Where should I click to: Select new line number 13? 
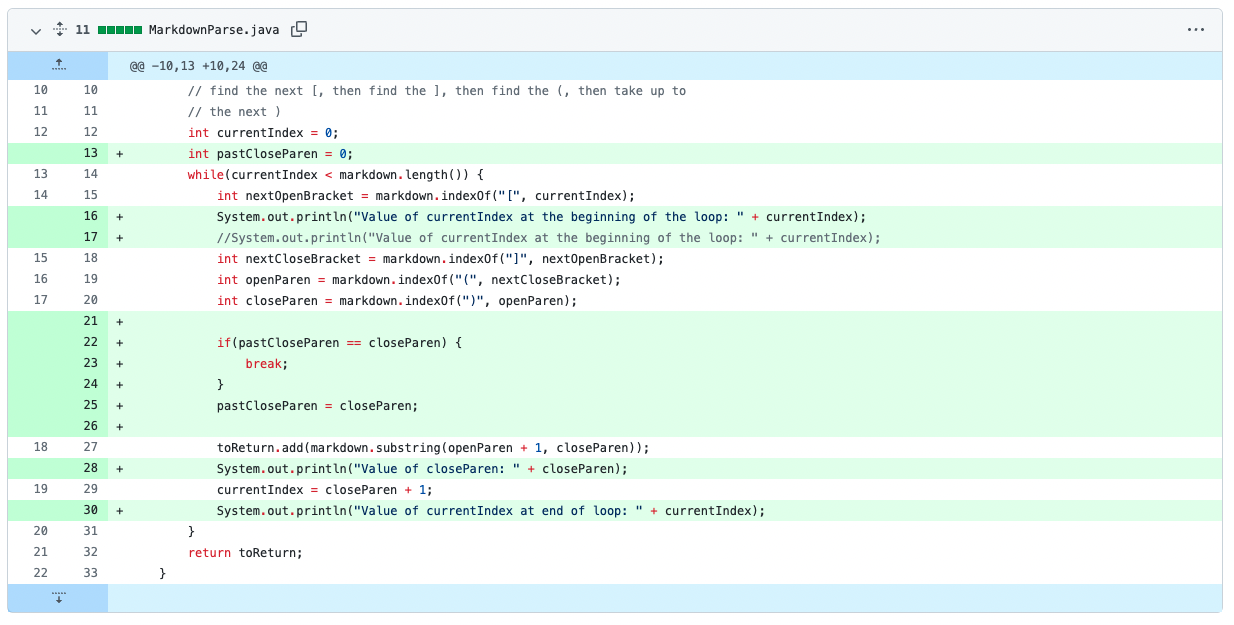click(90, 154)
